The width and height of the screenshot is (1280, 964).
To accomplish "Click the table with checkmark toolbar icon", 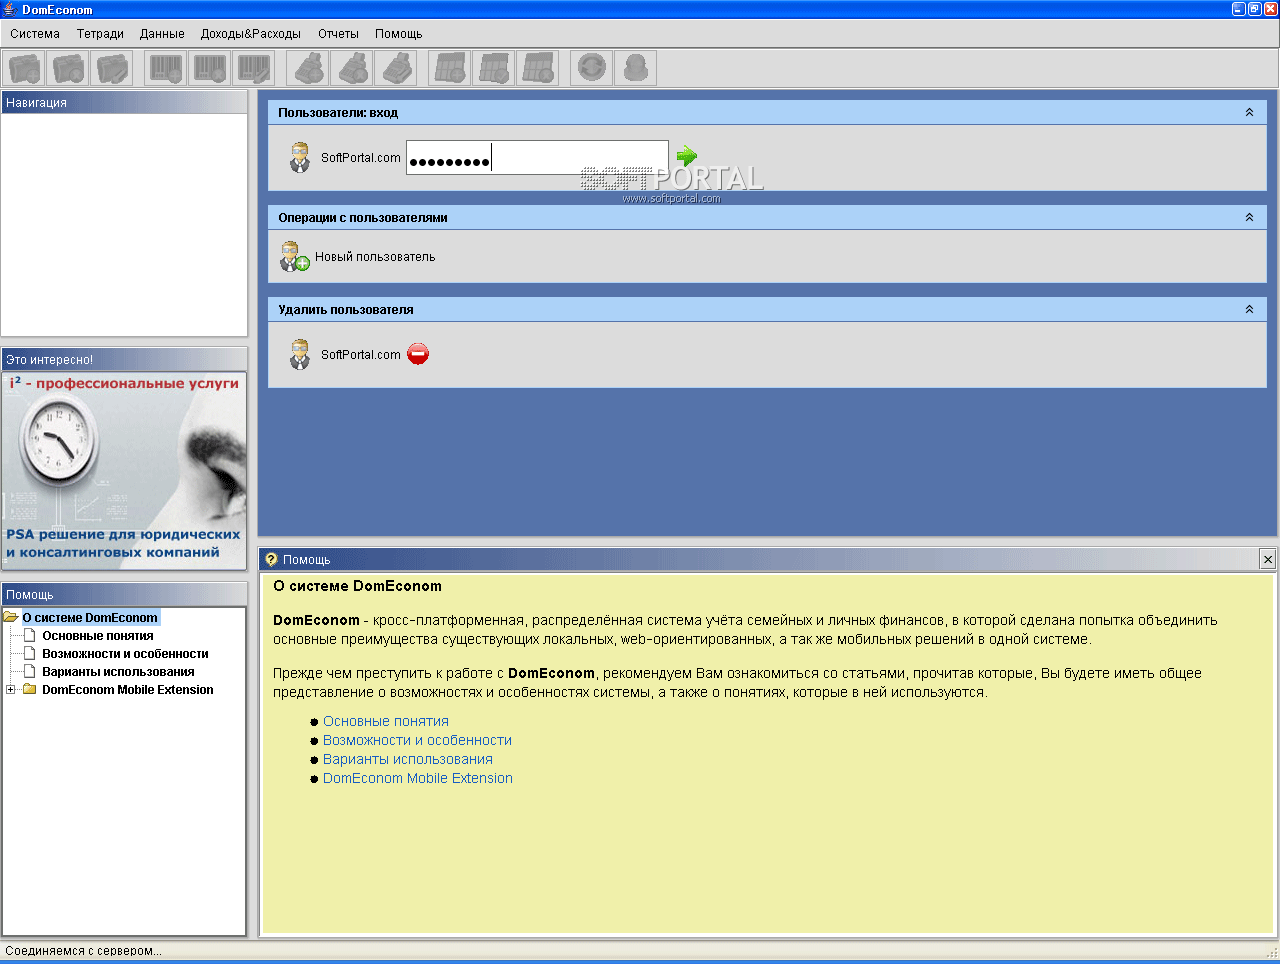I will click(x=495, y=68).
